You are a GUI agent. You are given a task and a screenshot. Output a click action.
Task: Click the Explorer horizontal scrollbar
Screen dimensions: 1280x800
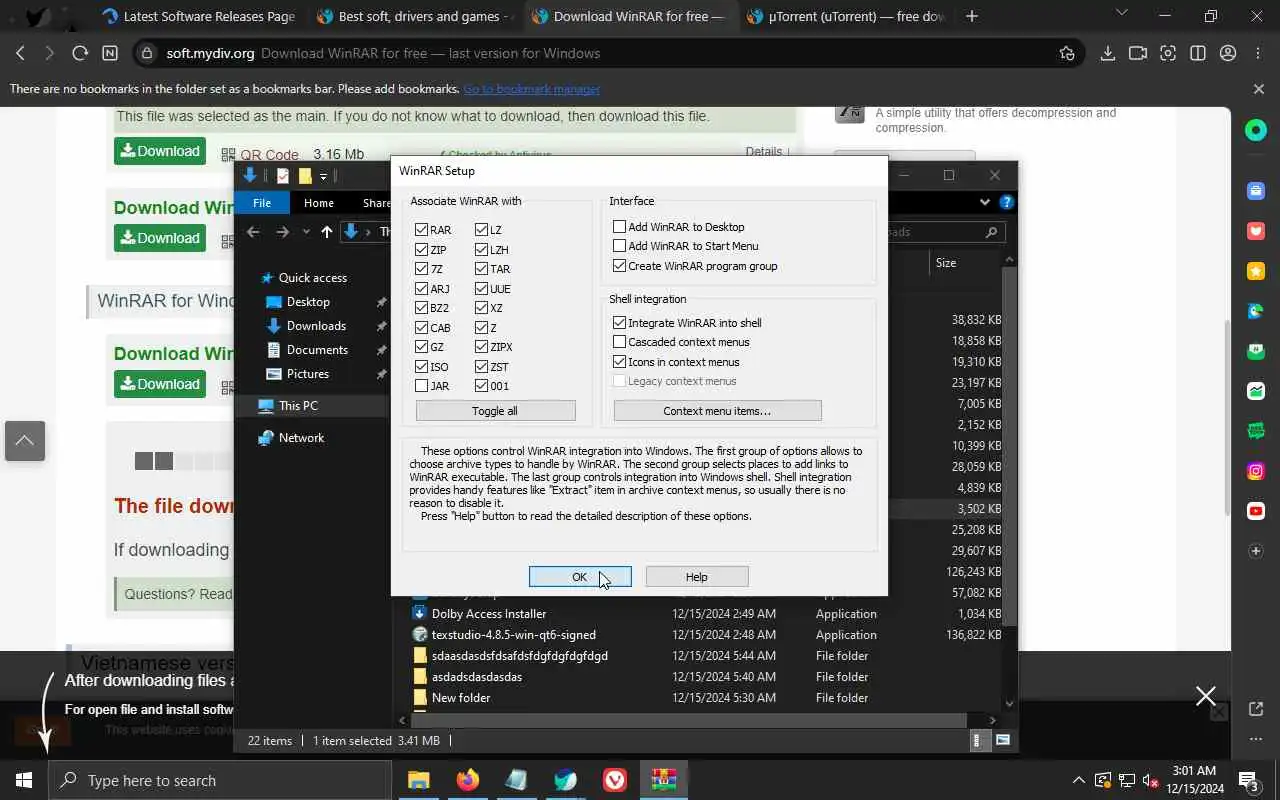coord(690,719)
